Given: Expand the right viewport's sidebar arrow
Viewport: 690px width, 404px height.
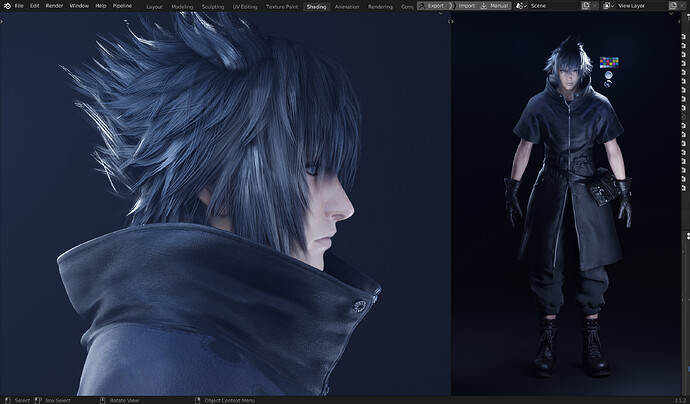Looking at the screenshot, I should [679, 22].
